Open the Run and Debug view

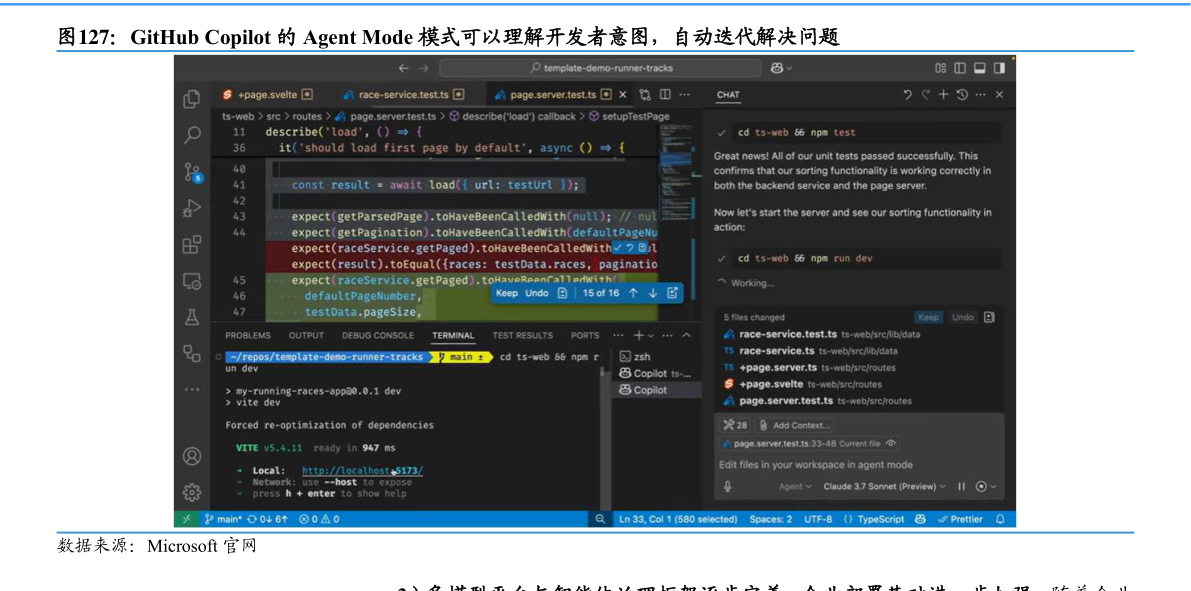(x=191, y=208)
